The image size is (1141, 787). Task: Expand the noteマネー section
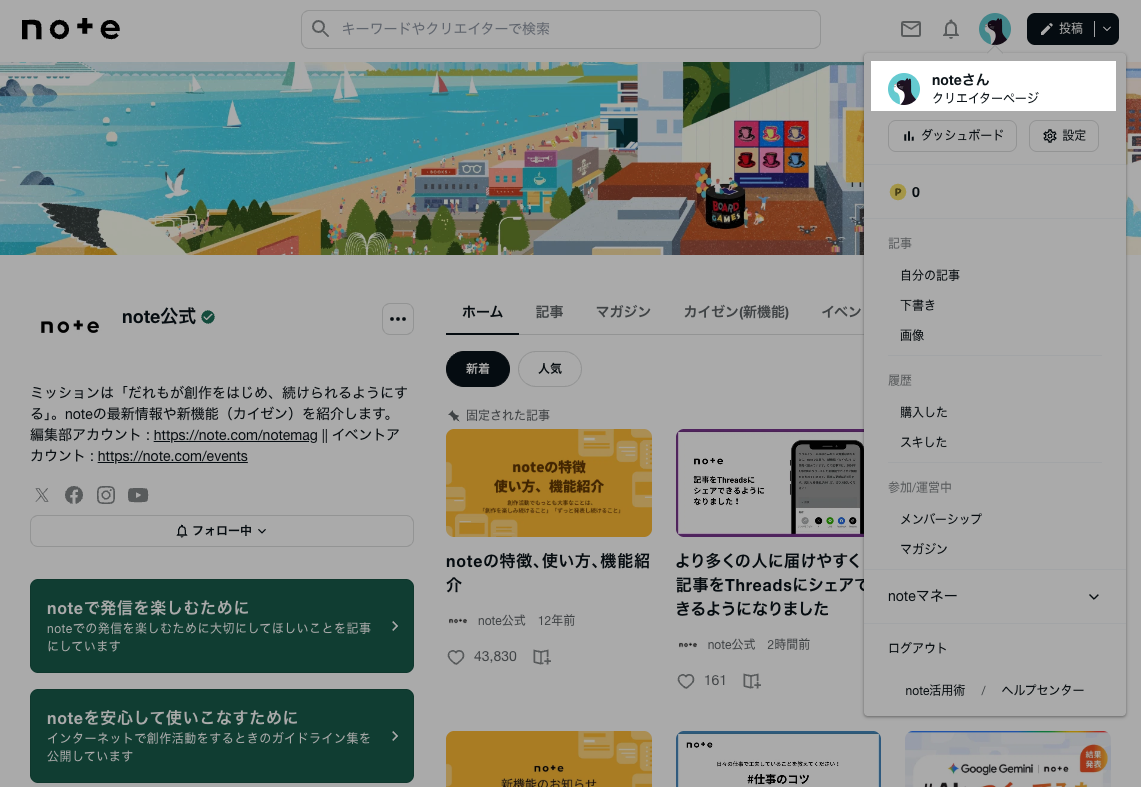point(994,596)
